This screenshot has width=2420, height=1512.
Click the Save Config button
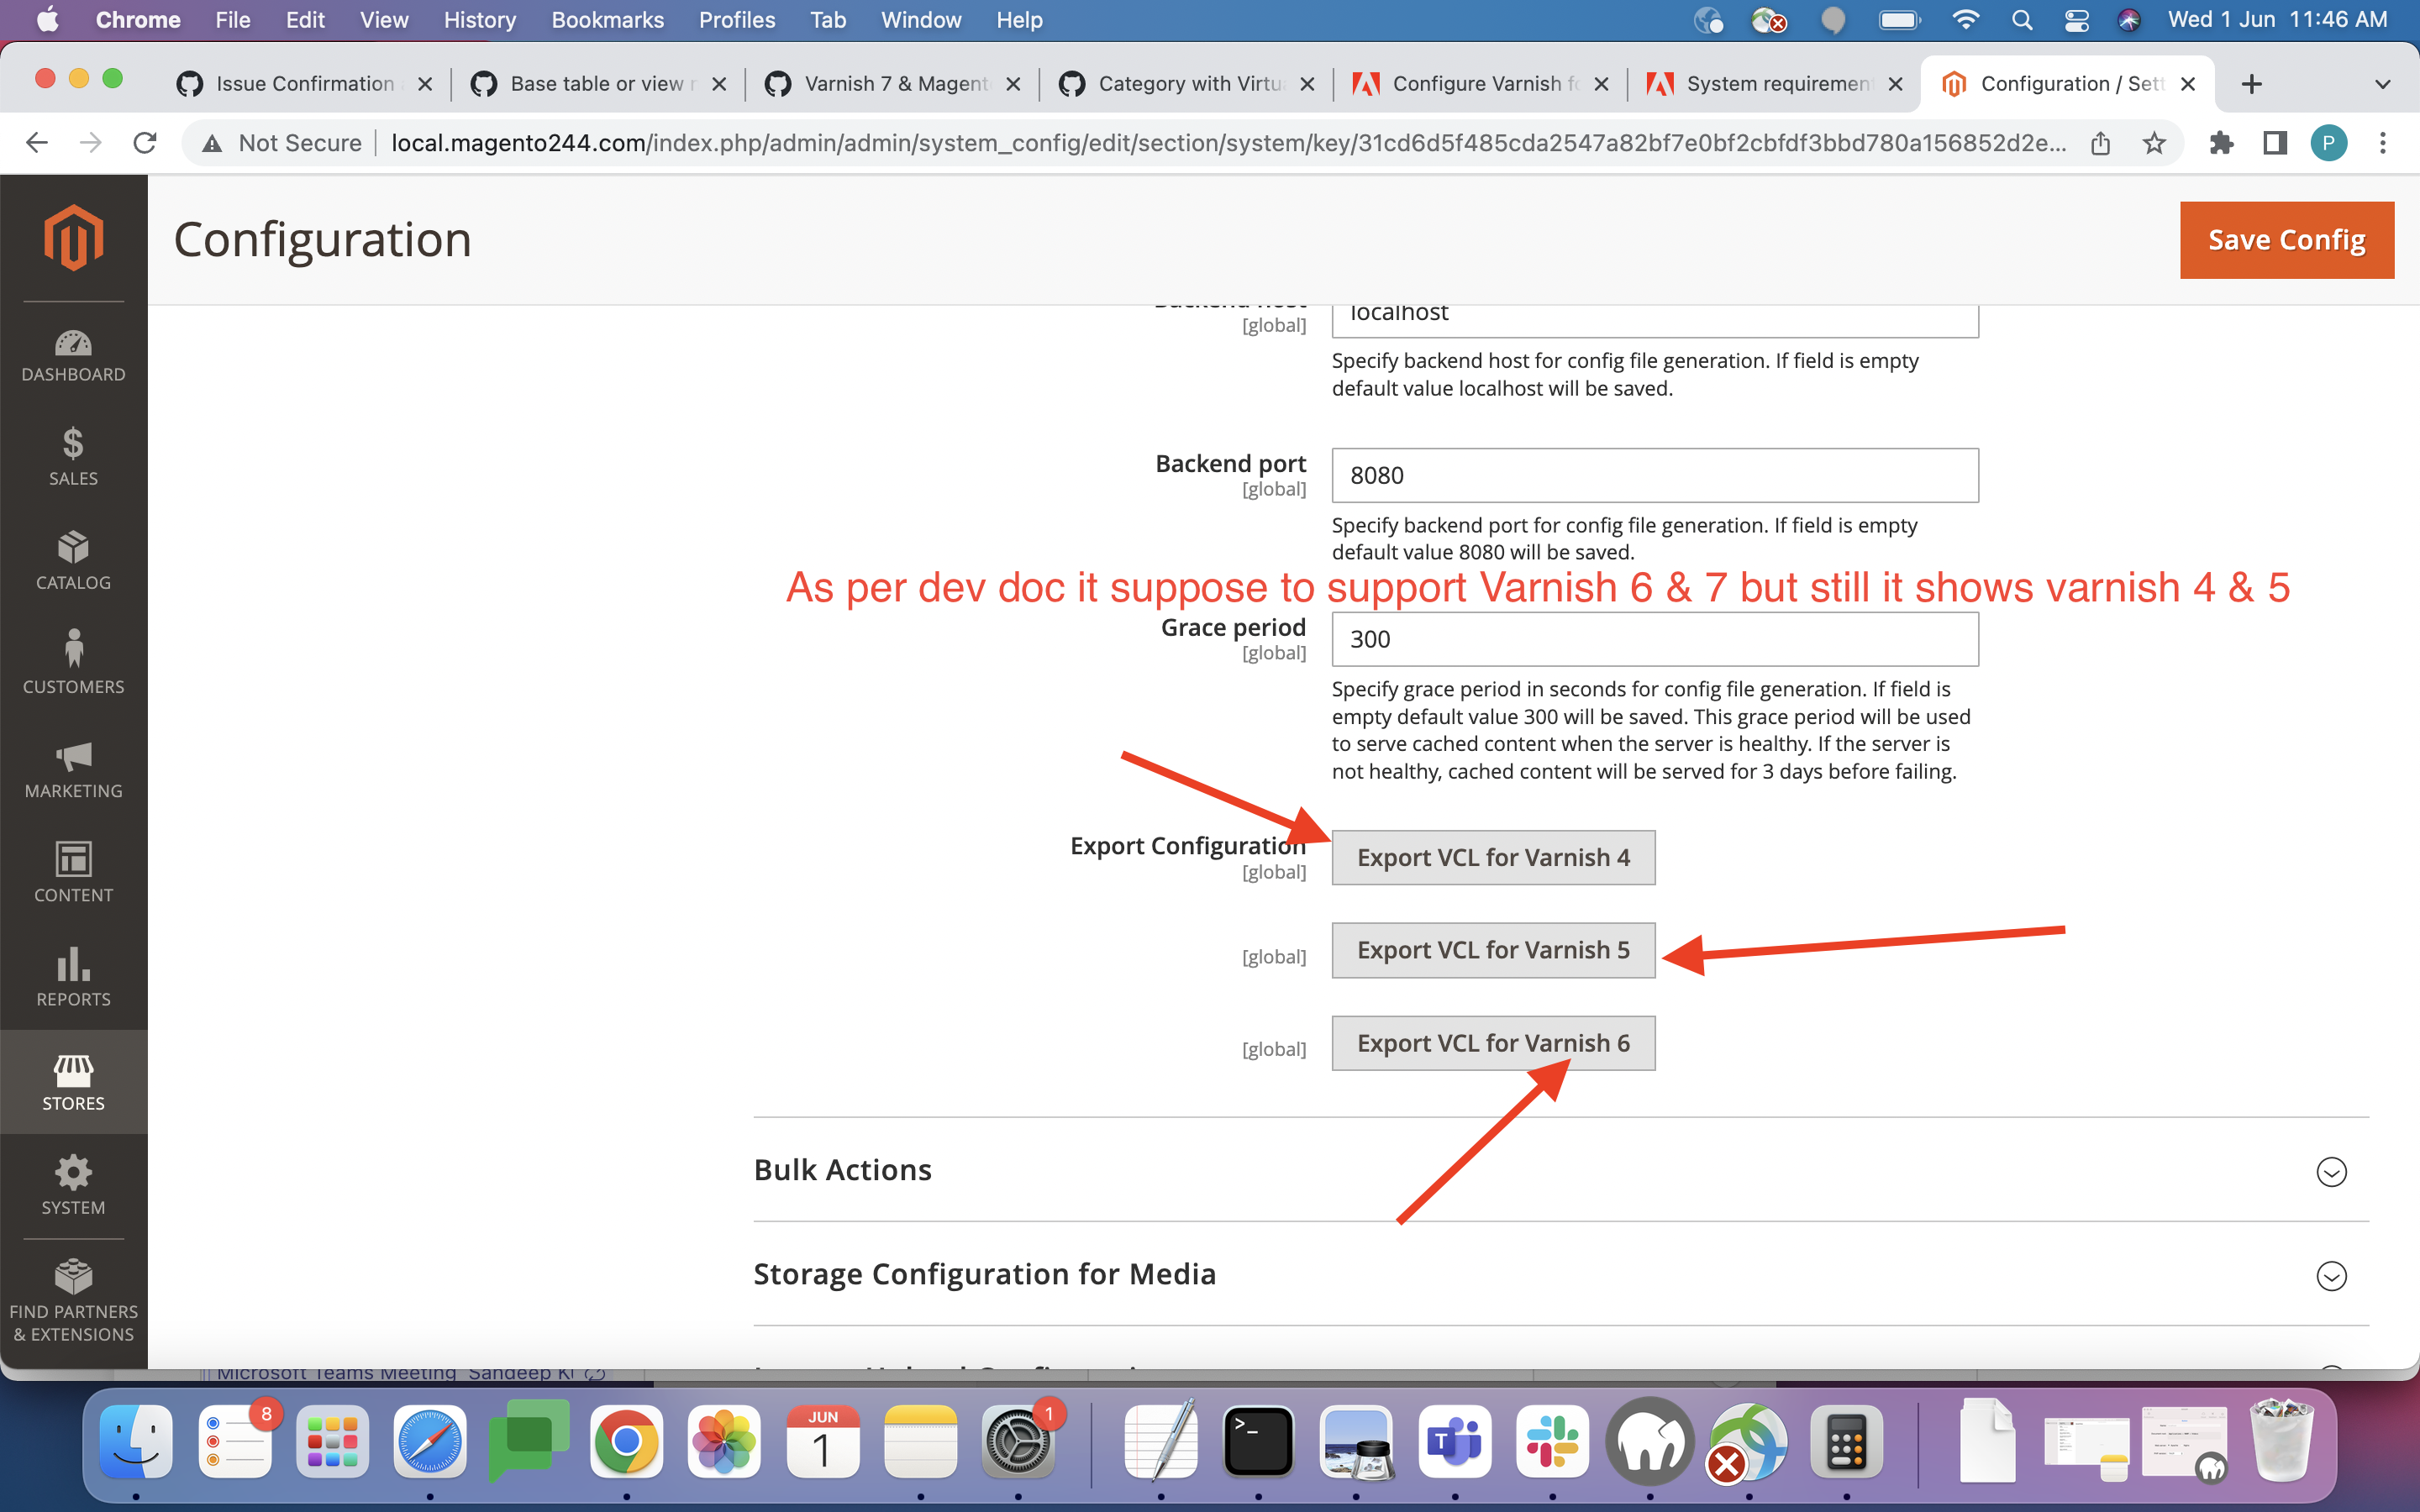pyautogui.click(x=2286, y=240)
